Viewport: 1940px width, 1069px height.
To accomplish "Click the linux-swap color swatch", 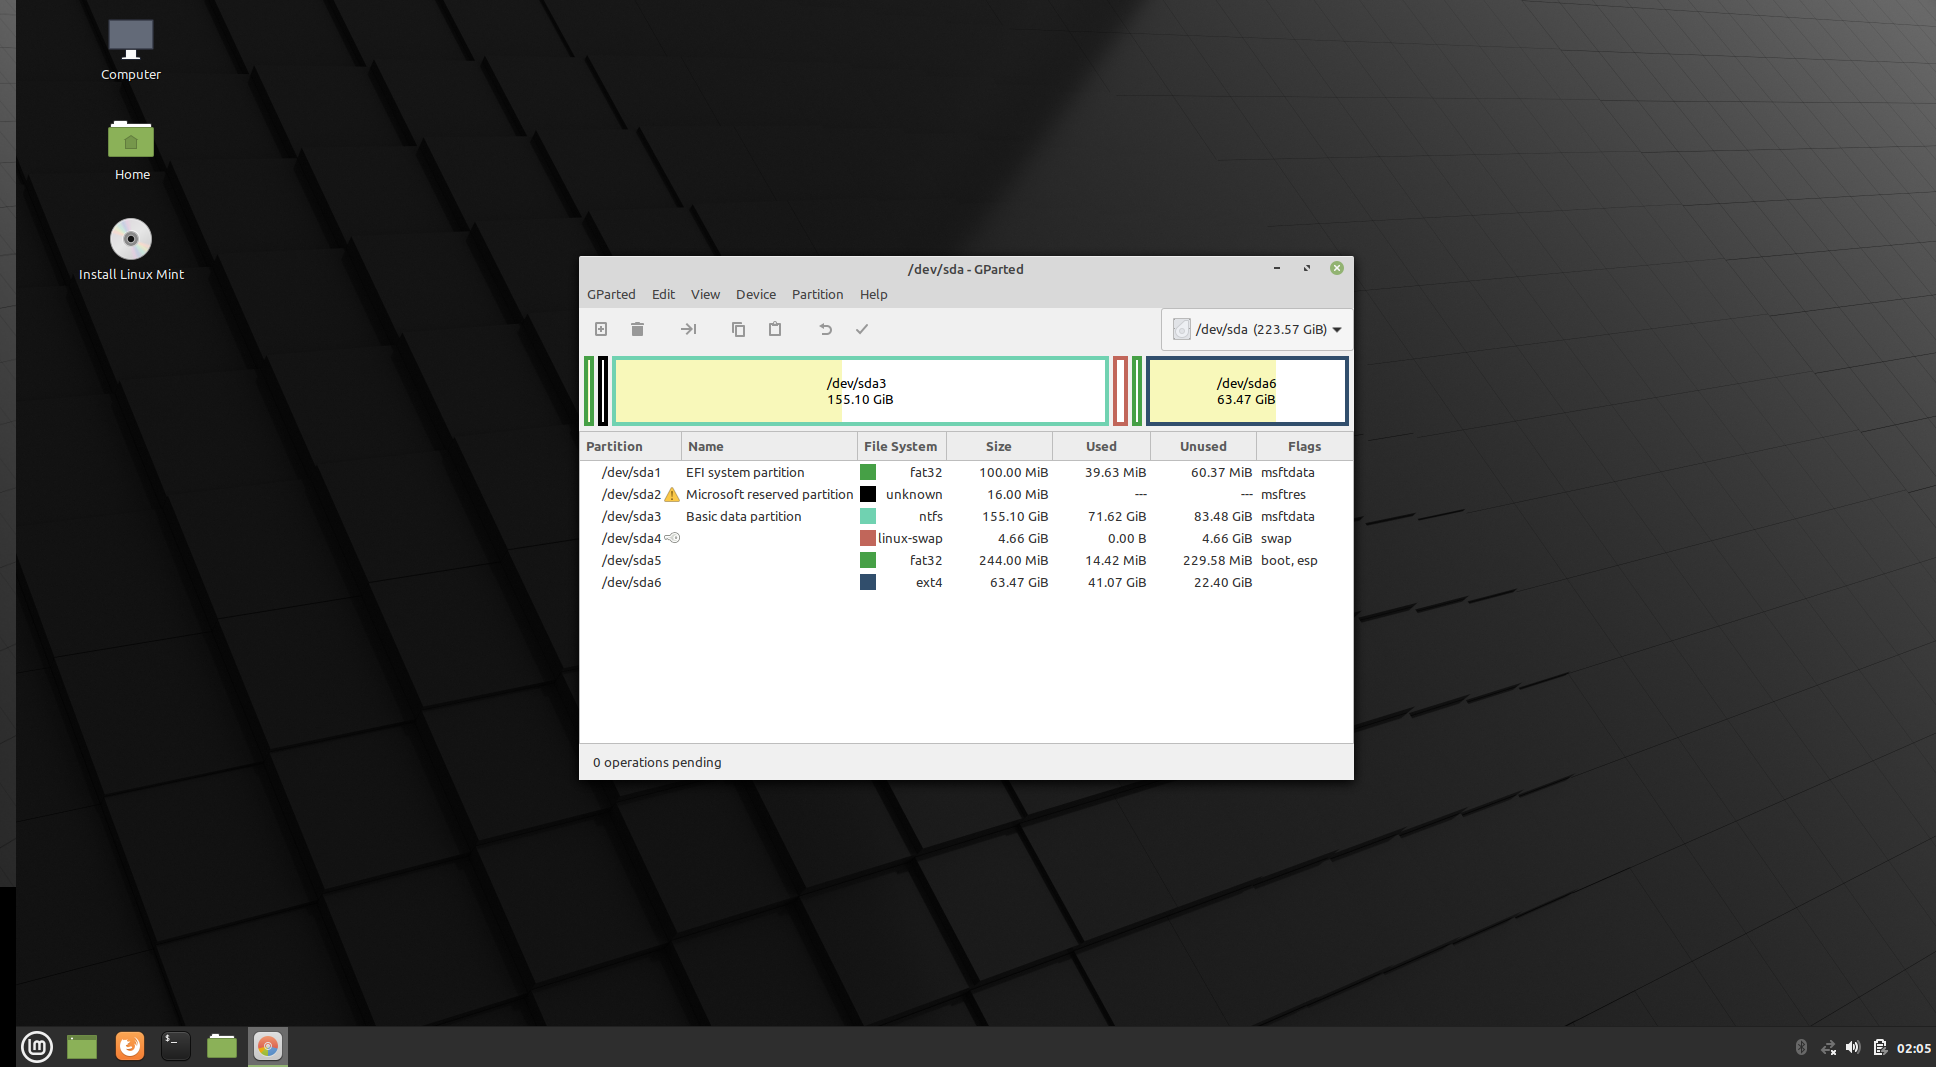I will pyautogui.click(x=868, y=539).
